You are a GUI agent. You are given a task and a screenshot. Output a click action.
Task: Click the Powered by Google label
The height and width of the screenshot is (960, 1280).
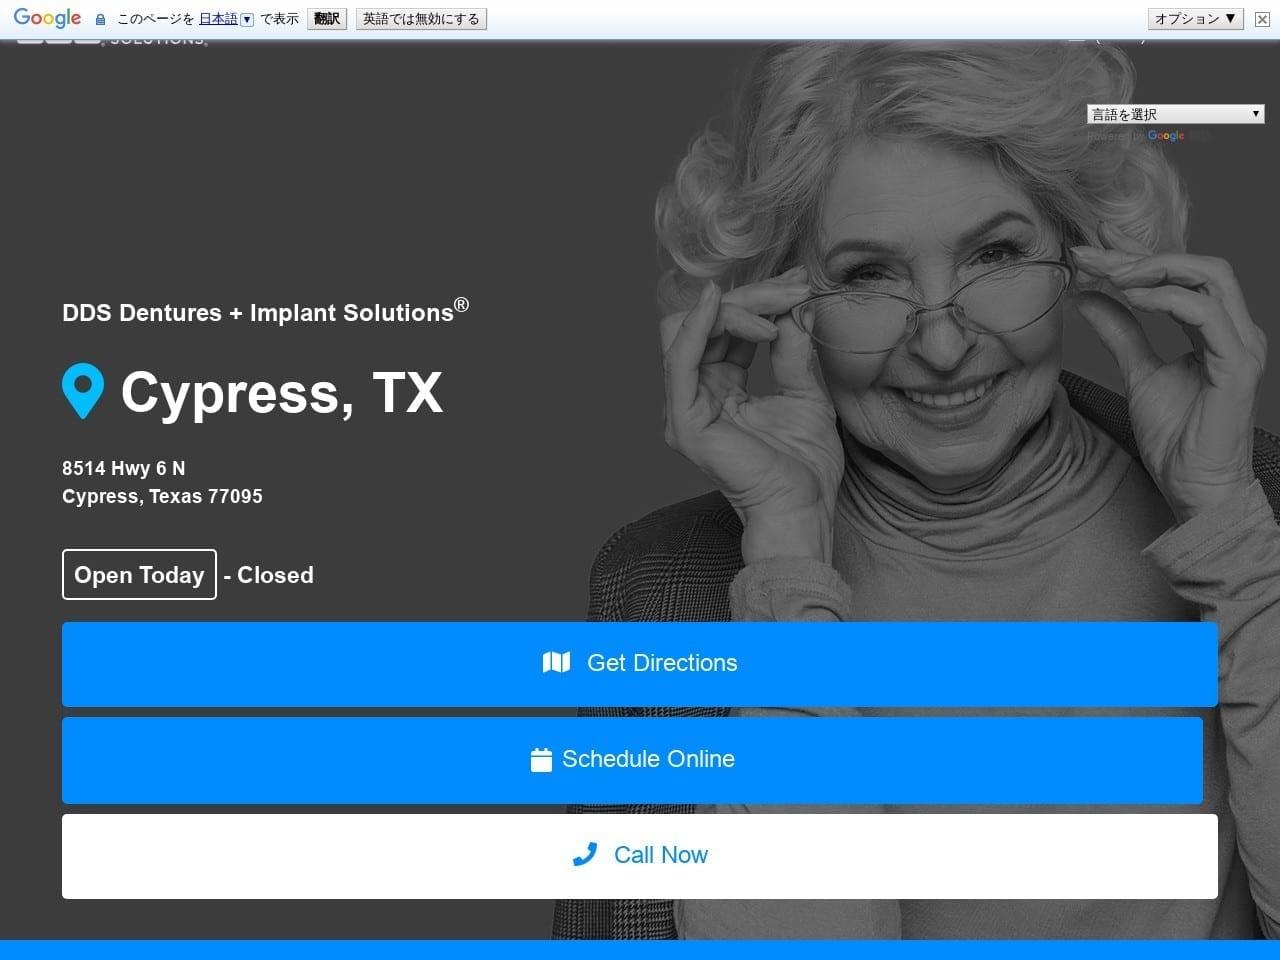pos(1136,136)
